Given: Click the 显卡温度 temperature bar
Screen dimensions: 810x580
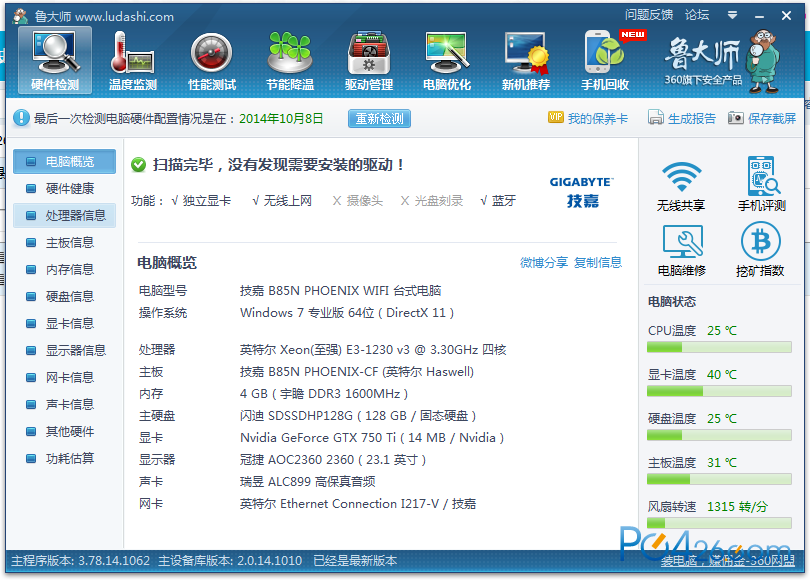Looking at the screenshot, I should coord(719,391).
